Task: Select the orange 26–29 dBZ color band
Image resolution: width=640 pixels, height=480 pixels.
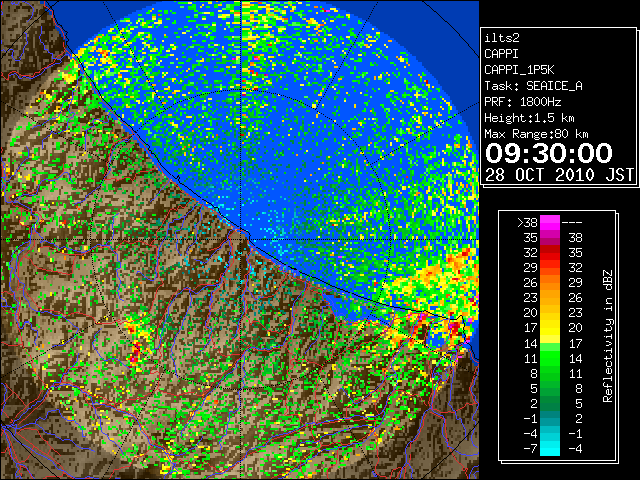Action: (x=550, y=283)
